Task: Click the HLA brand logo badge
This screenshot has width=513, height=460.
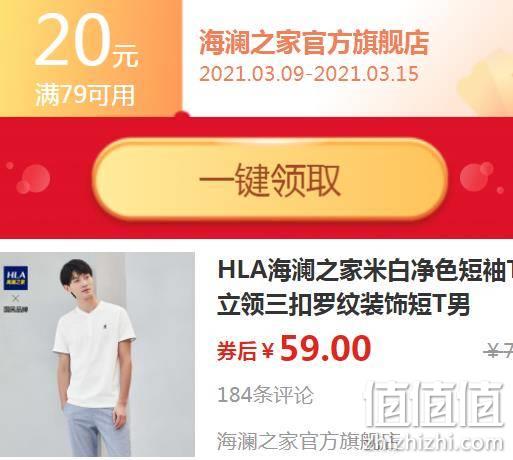Action: coord(16,278)
